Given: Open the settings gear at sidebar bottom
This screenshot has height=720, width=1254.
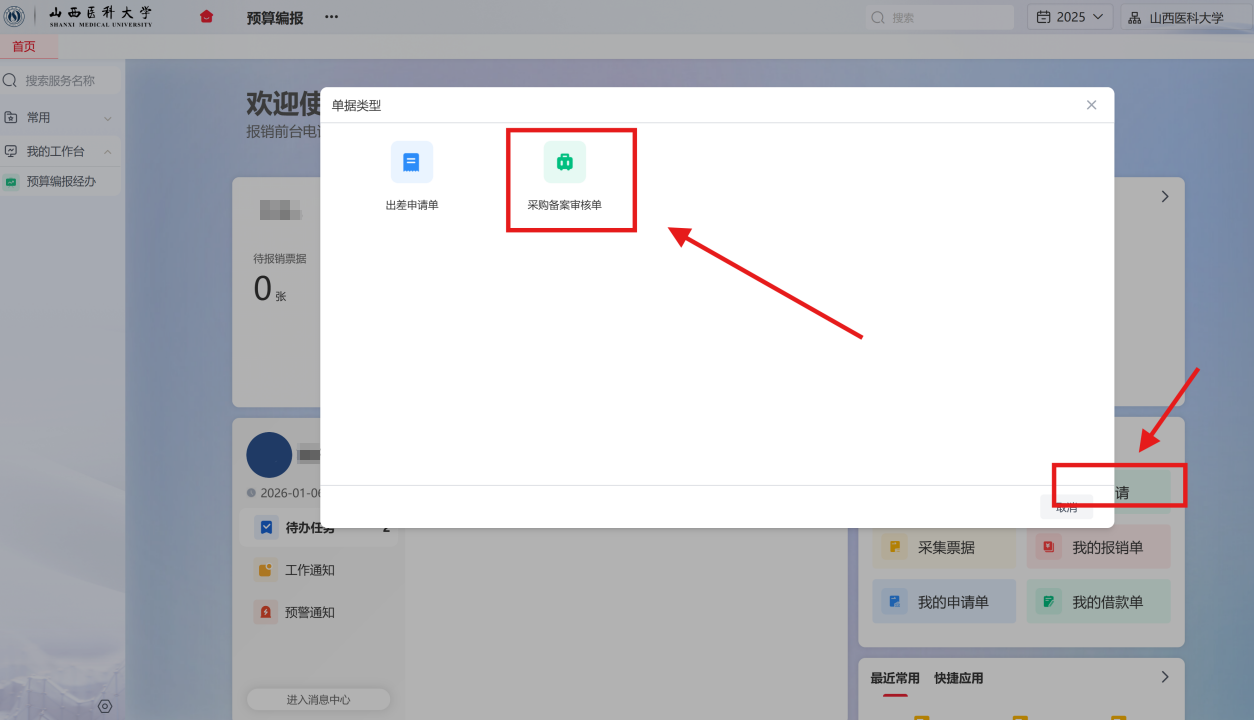Looking at the screenshot, I should [105, 706].
